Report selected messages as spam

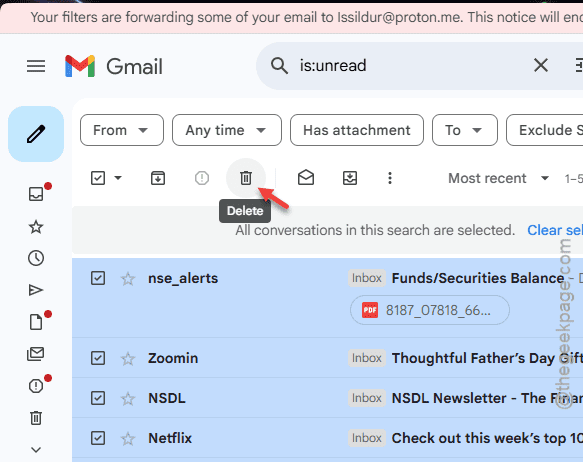pyautogui.click(x=202, y=178)
